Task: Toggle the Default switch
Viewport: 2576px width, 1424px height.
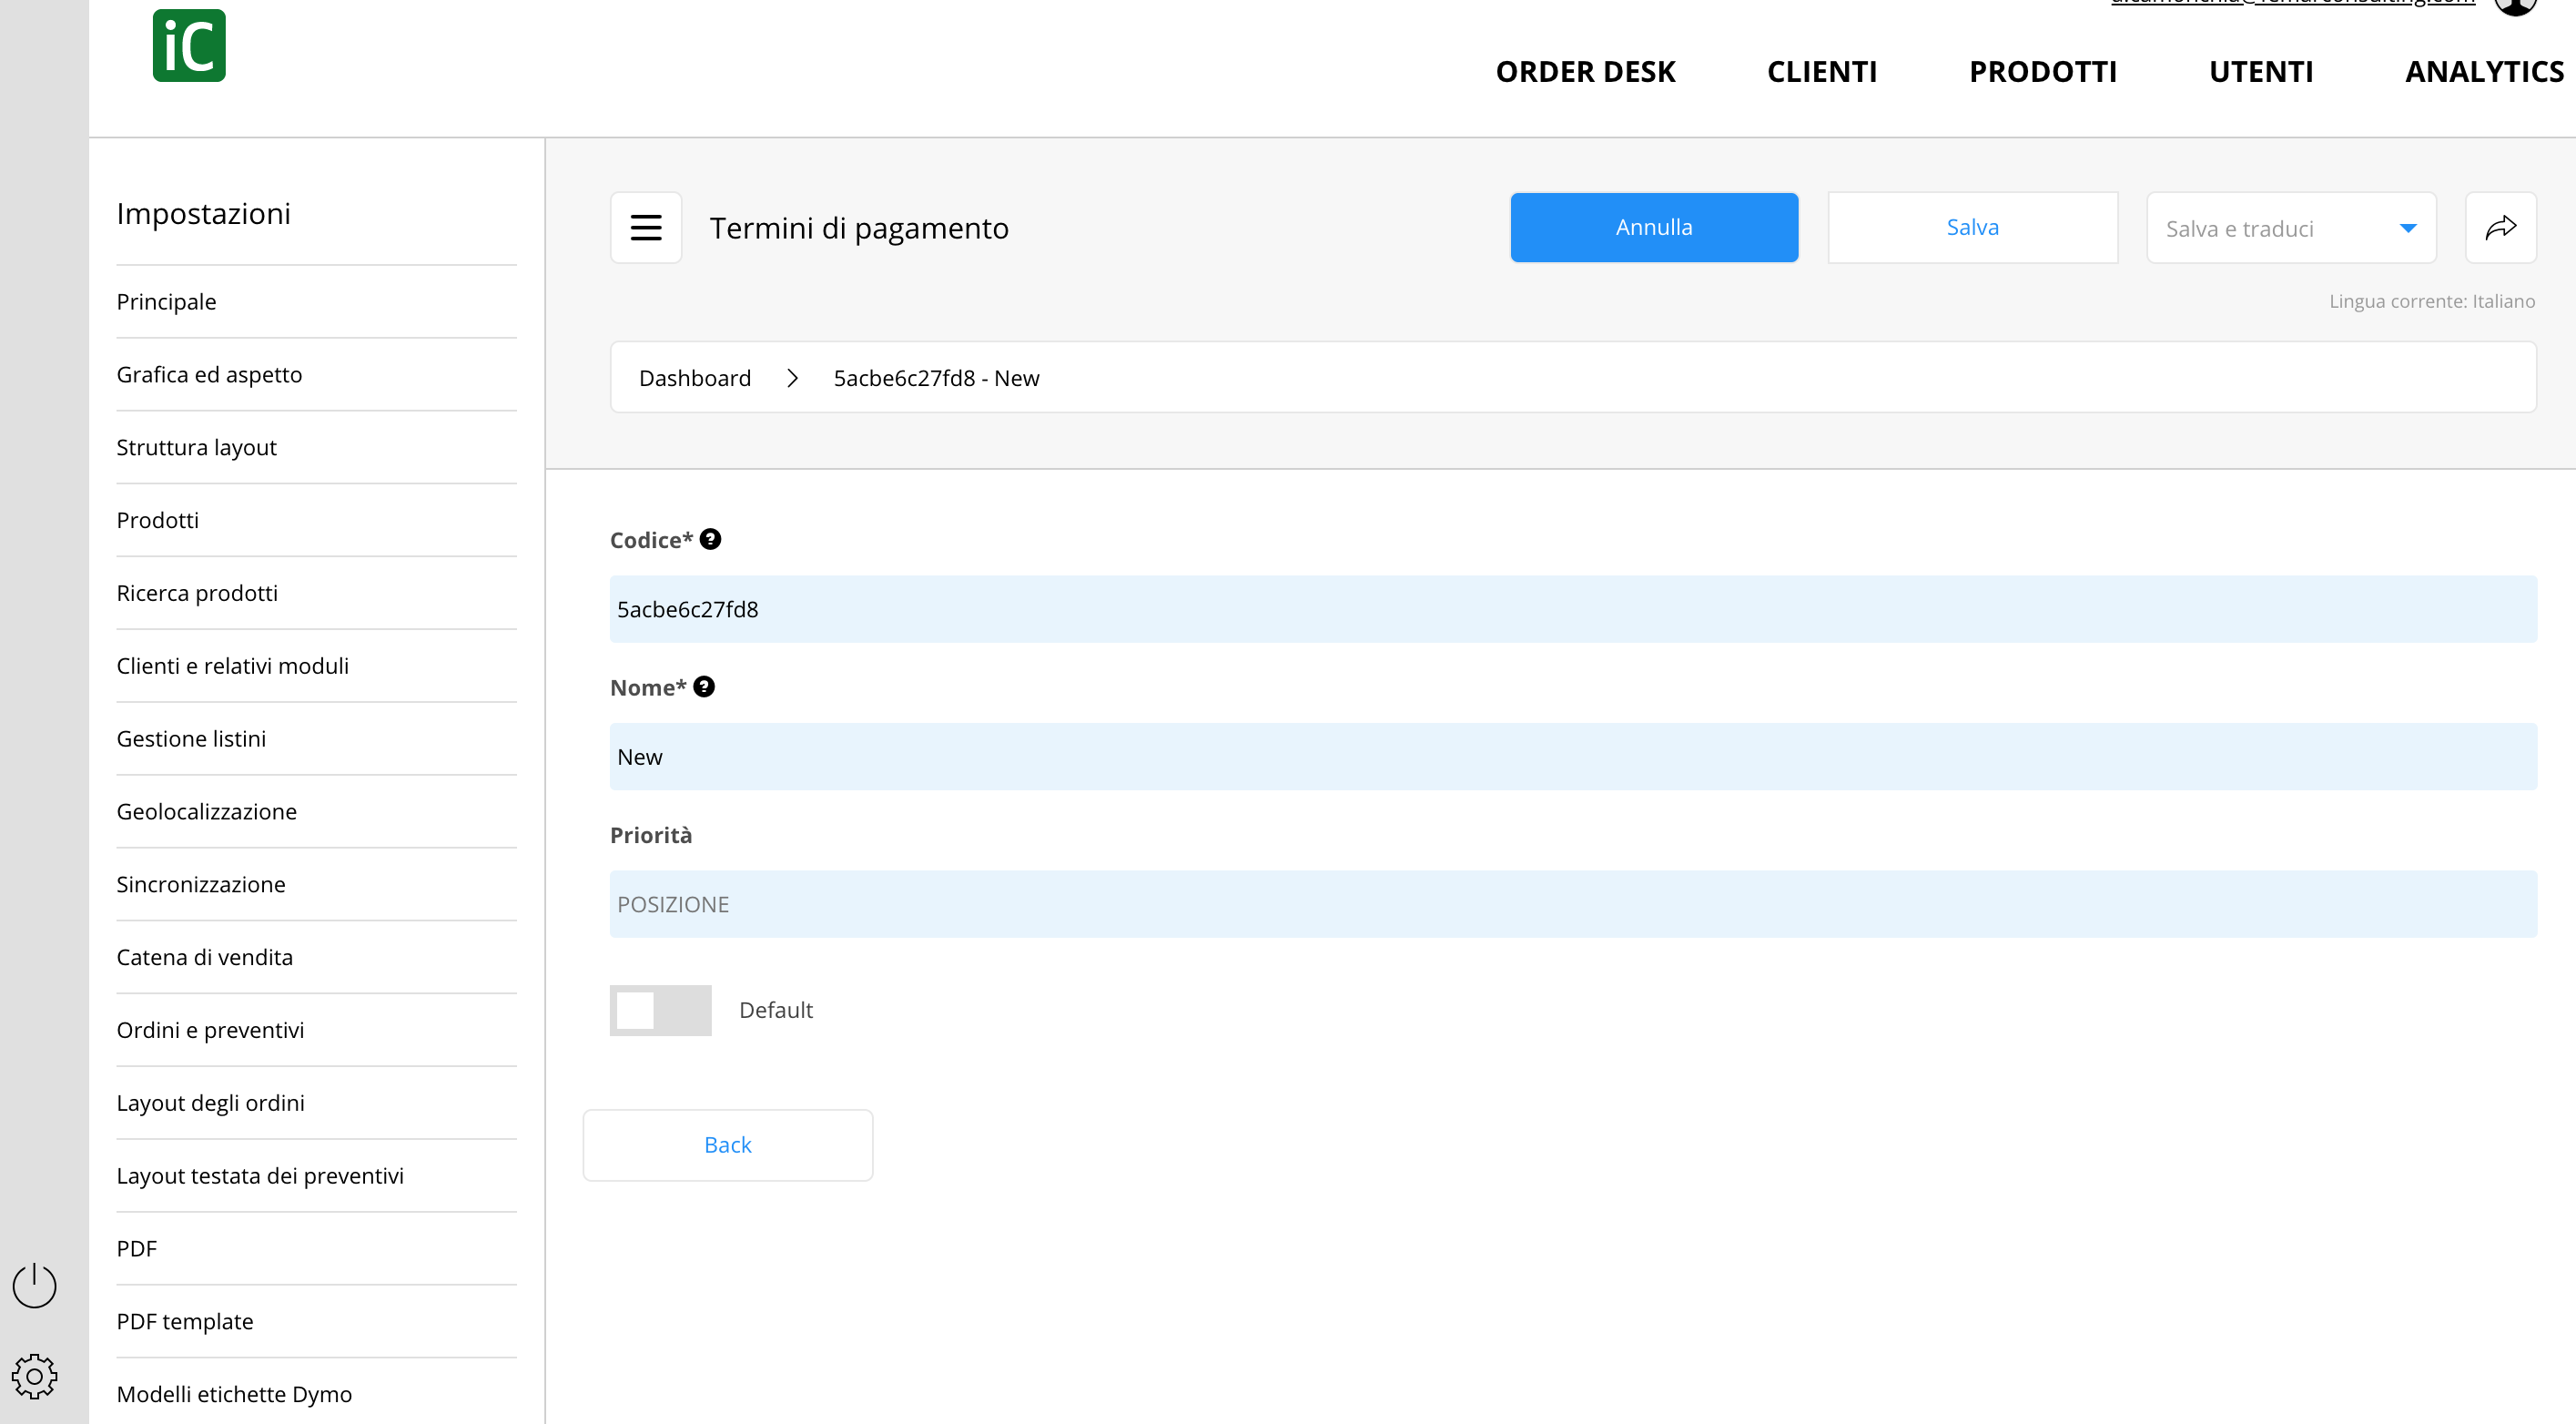Action: click(x=660, y=1010)
